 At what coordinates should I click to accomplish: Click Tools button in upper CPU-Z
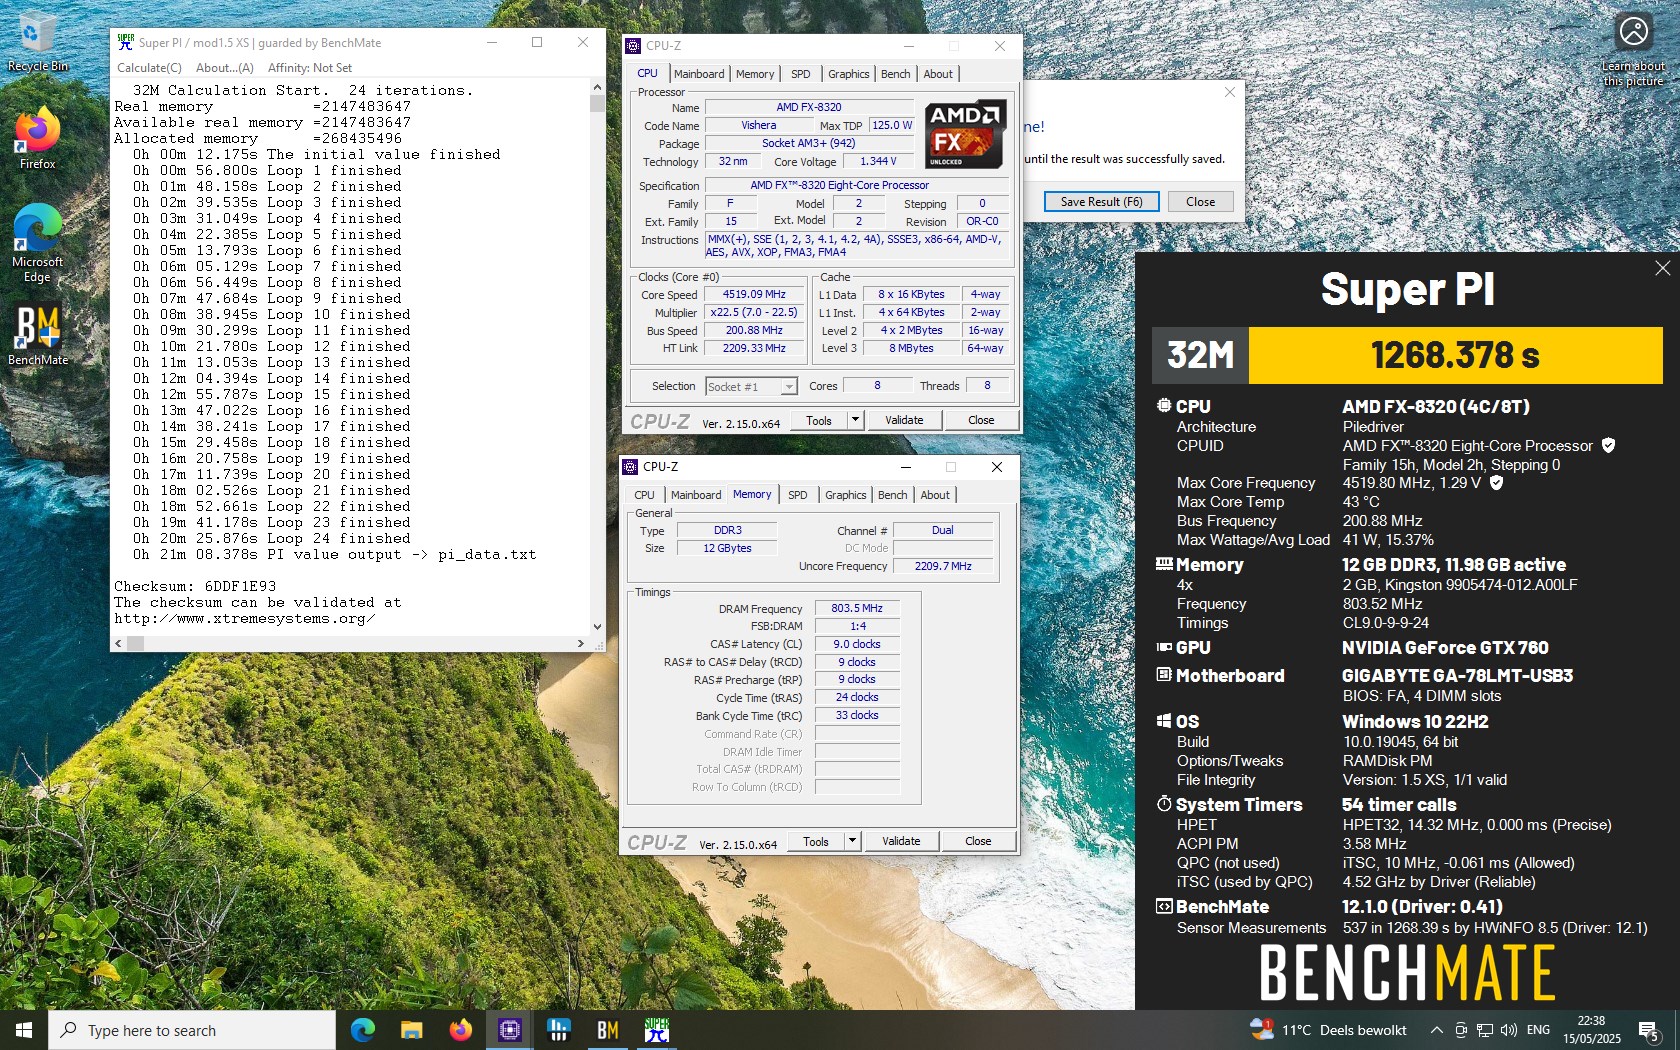pyautogui.click(x=819, y=420)
